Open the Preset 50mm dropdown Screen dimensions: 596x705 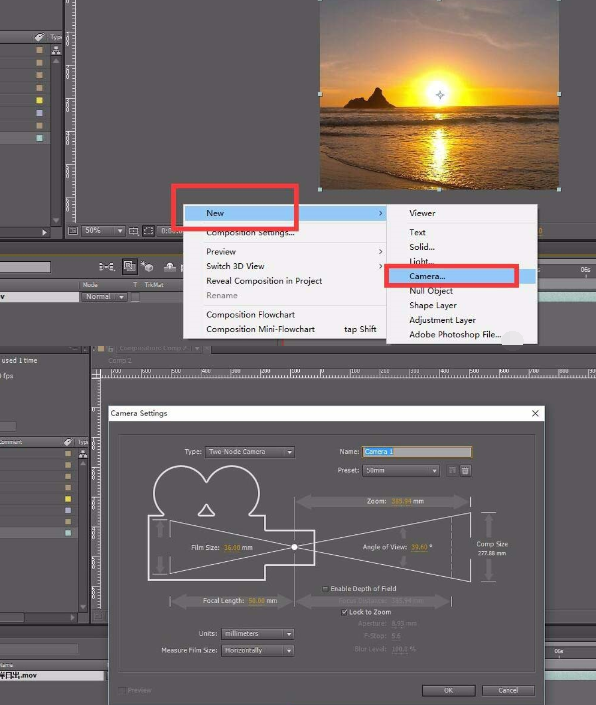point(401,470)
